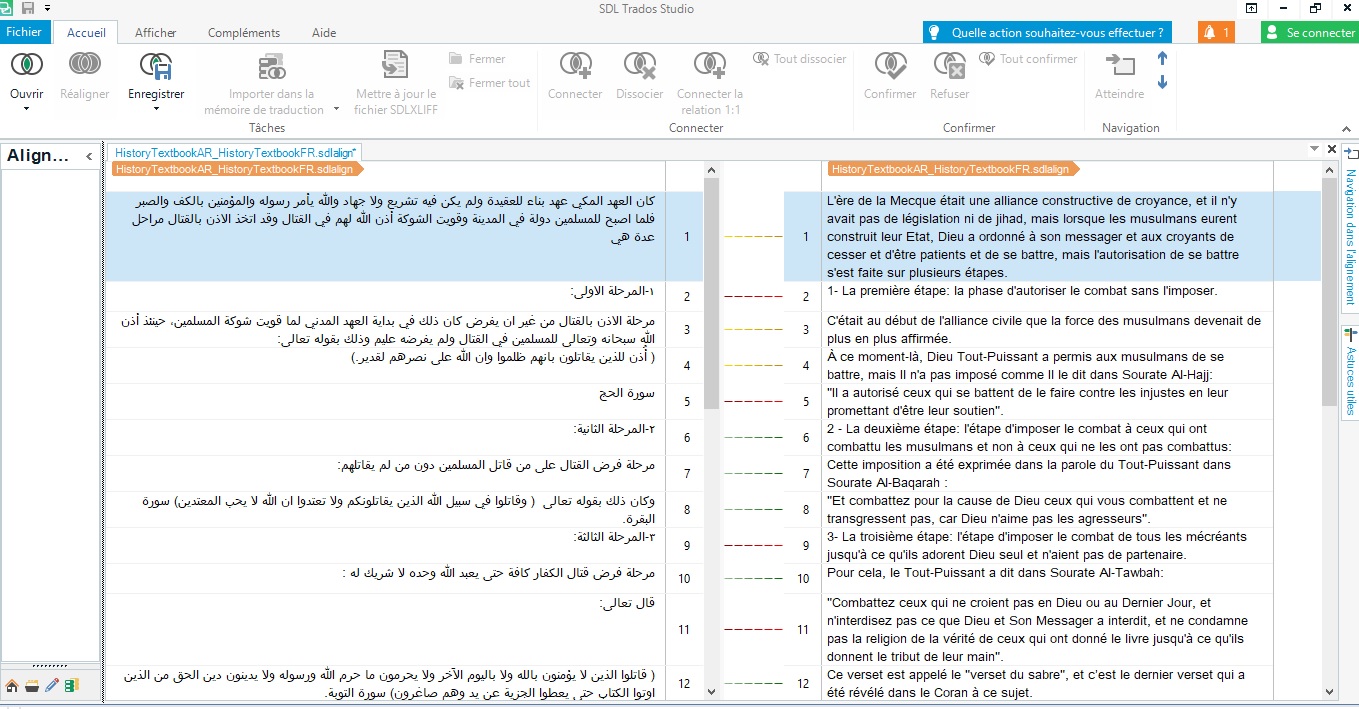Close the alignment document tab with X

point(1332,149)
